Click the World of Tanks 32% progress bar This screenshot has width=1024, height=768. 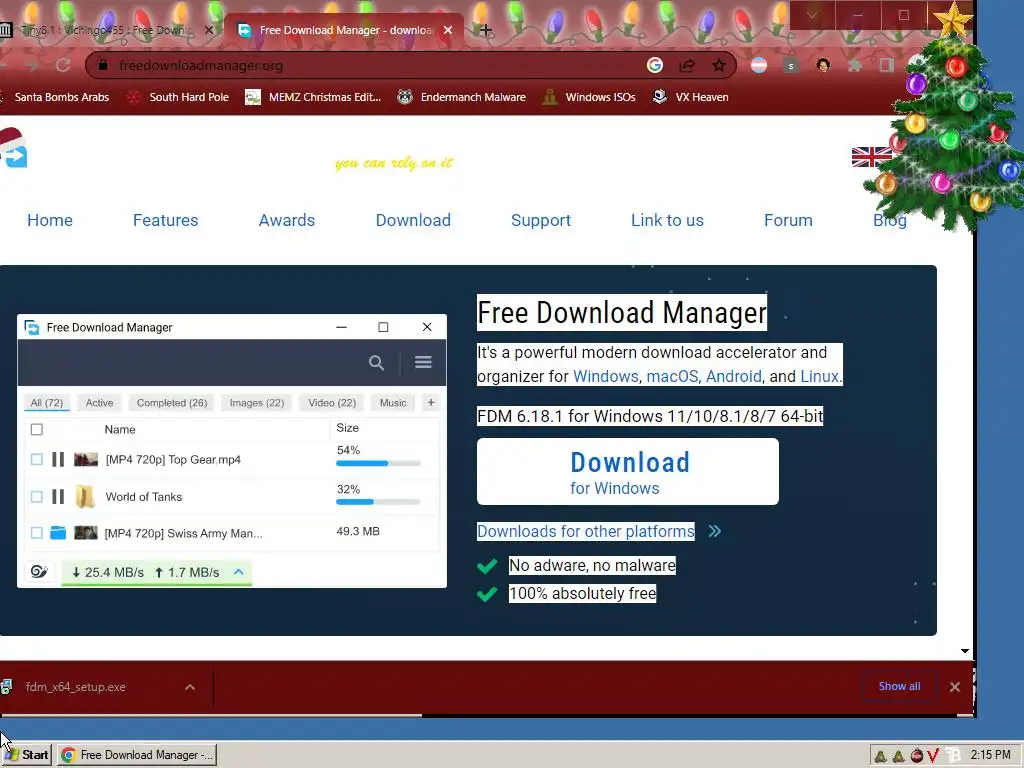pos(378,502)
